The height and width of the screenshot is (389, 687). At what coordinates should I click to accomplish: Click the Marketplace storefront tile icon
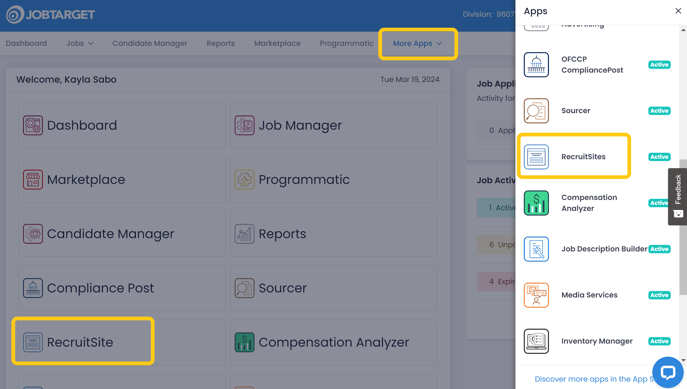tap(33, 180)
